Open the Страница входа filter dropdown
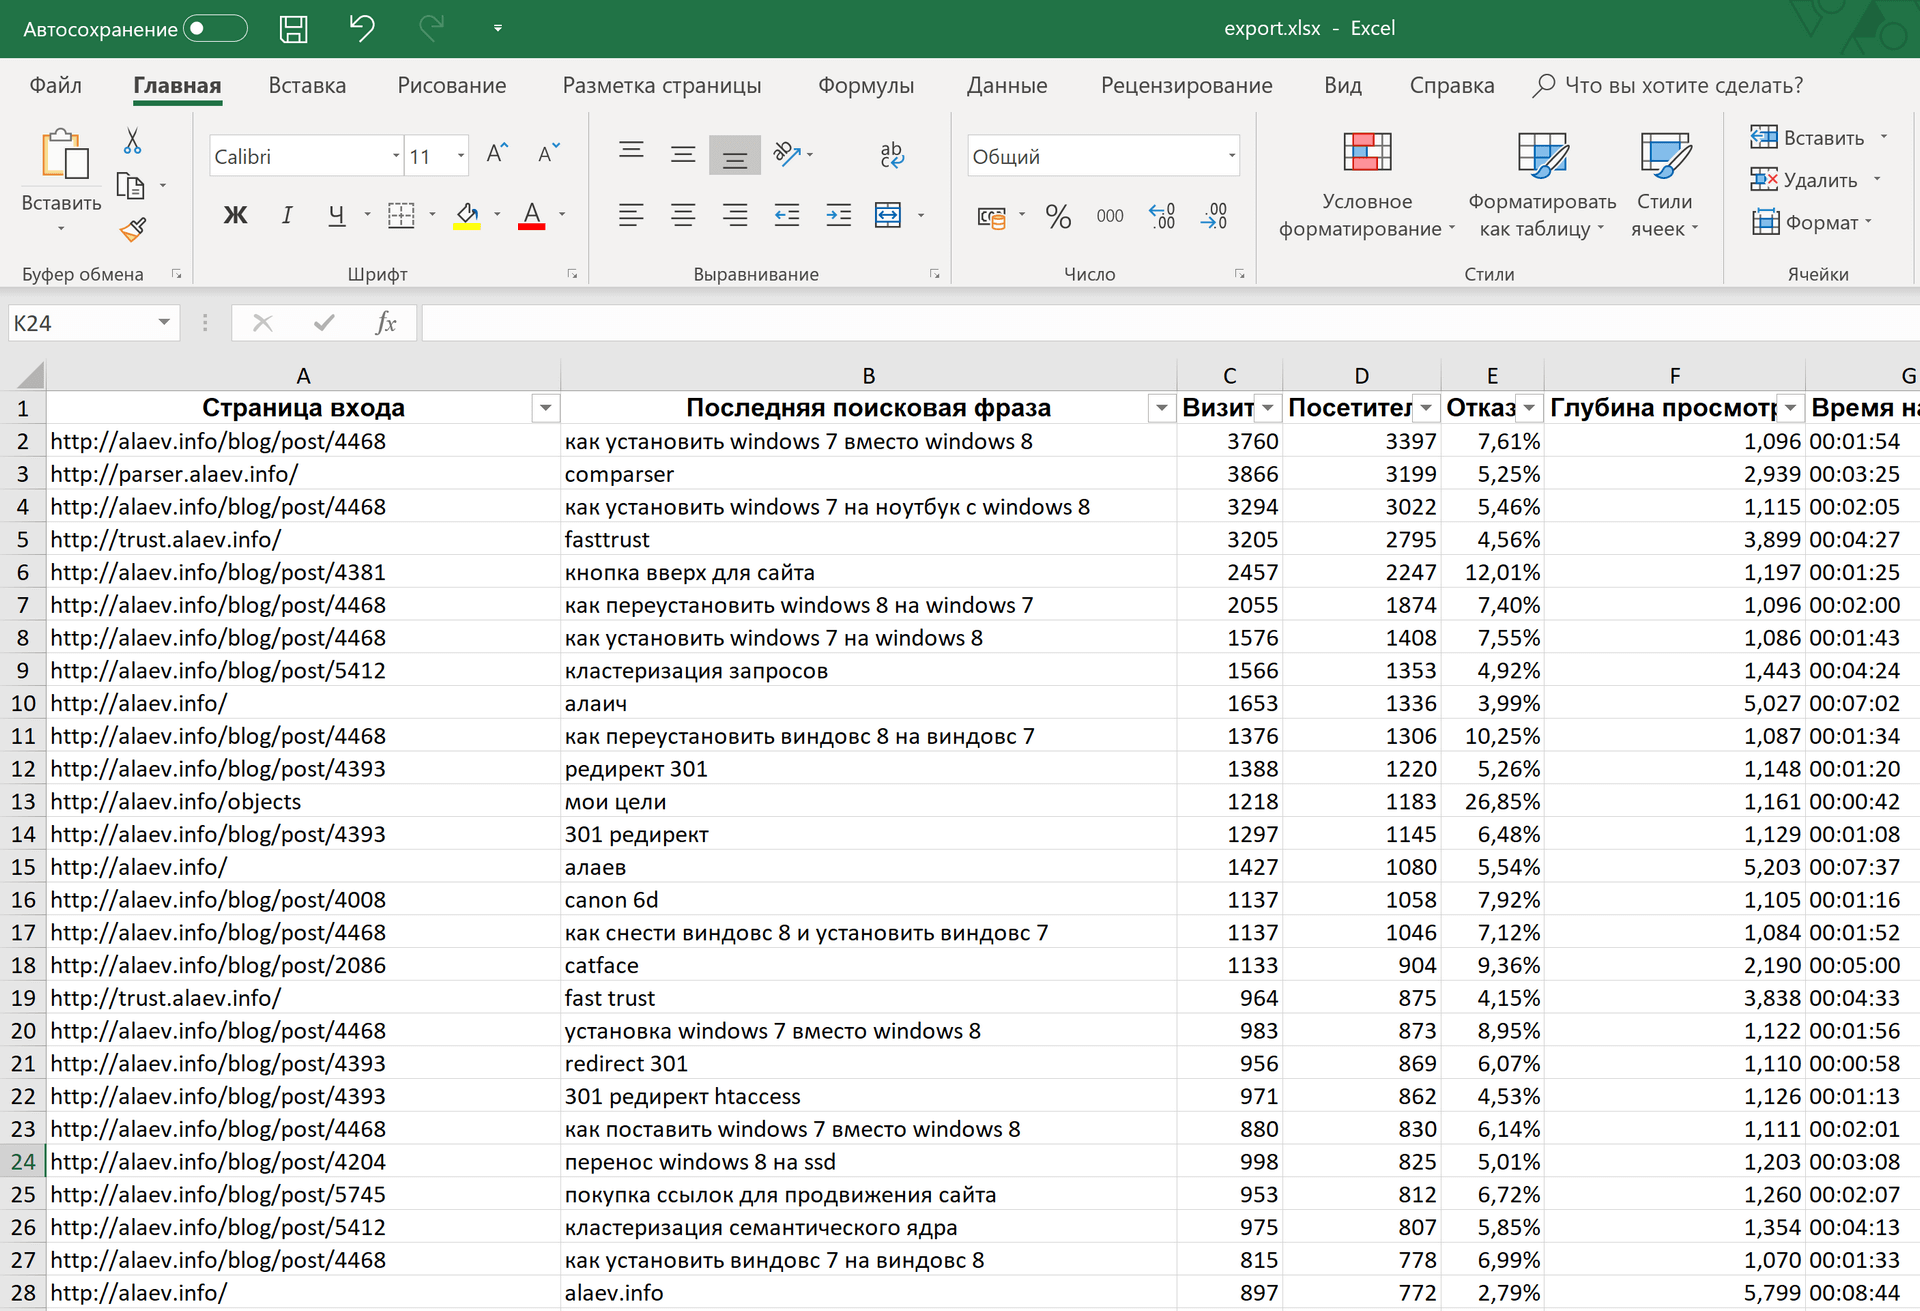 [x=545, y=408]
